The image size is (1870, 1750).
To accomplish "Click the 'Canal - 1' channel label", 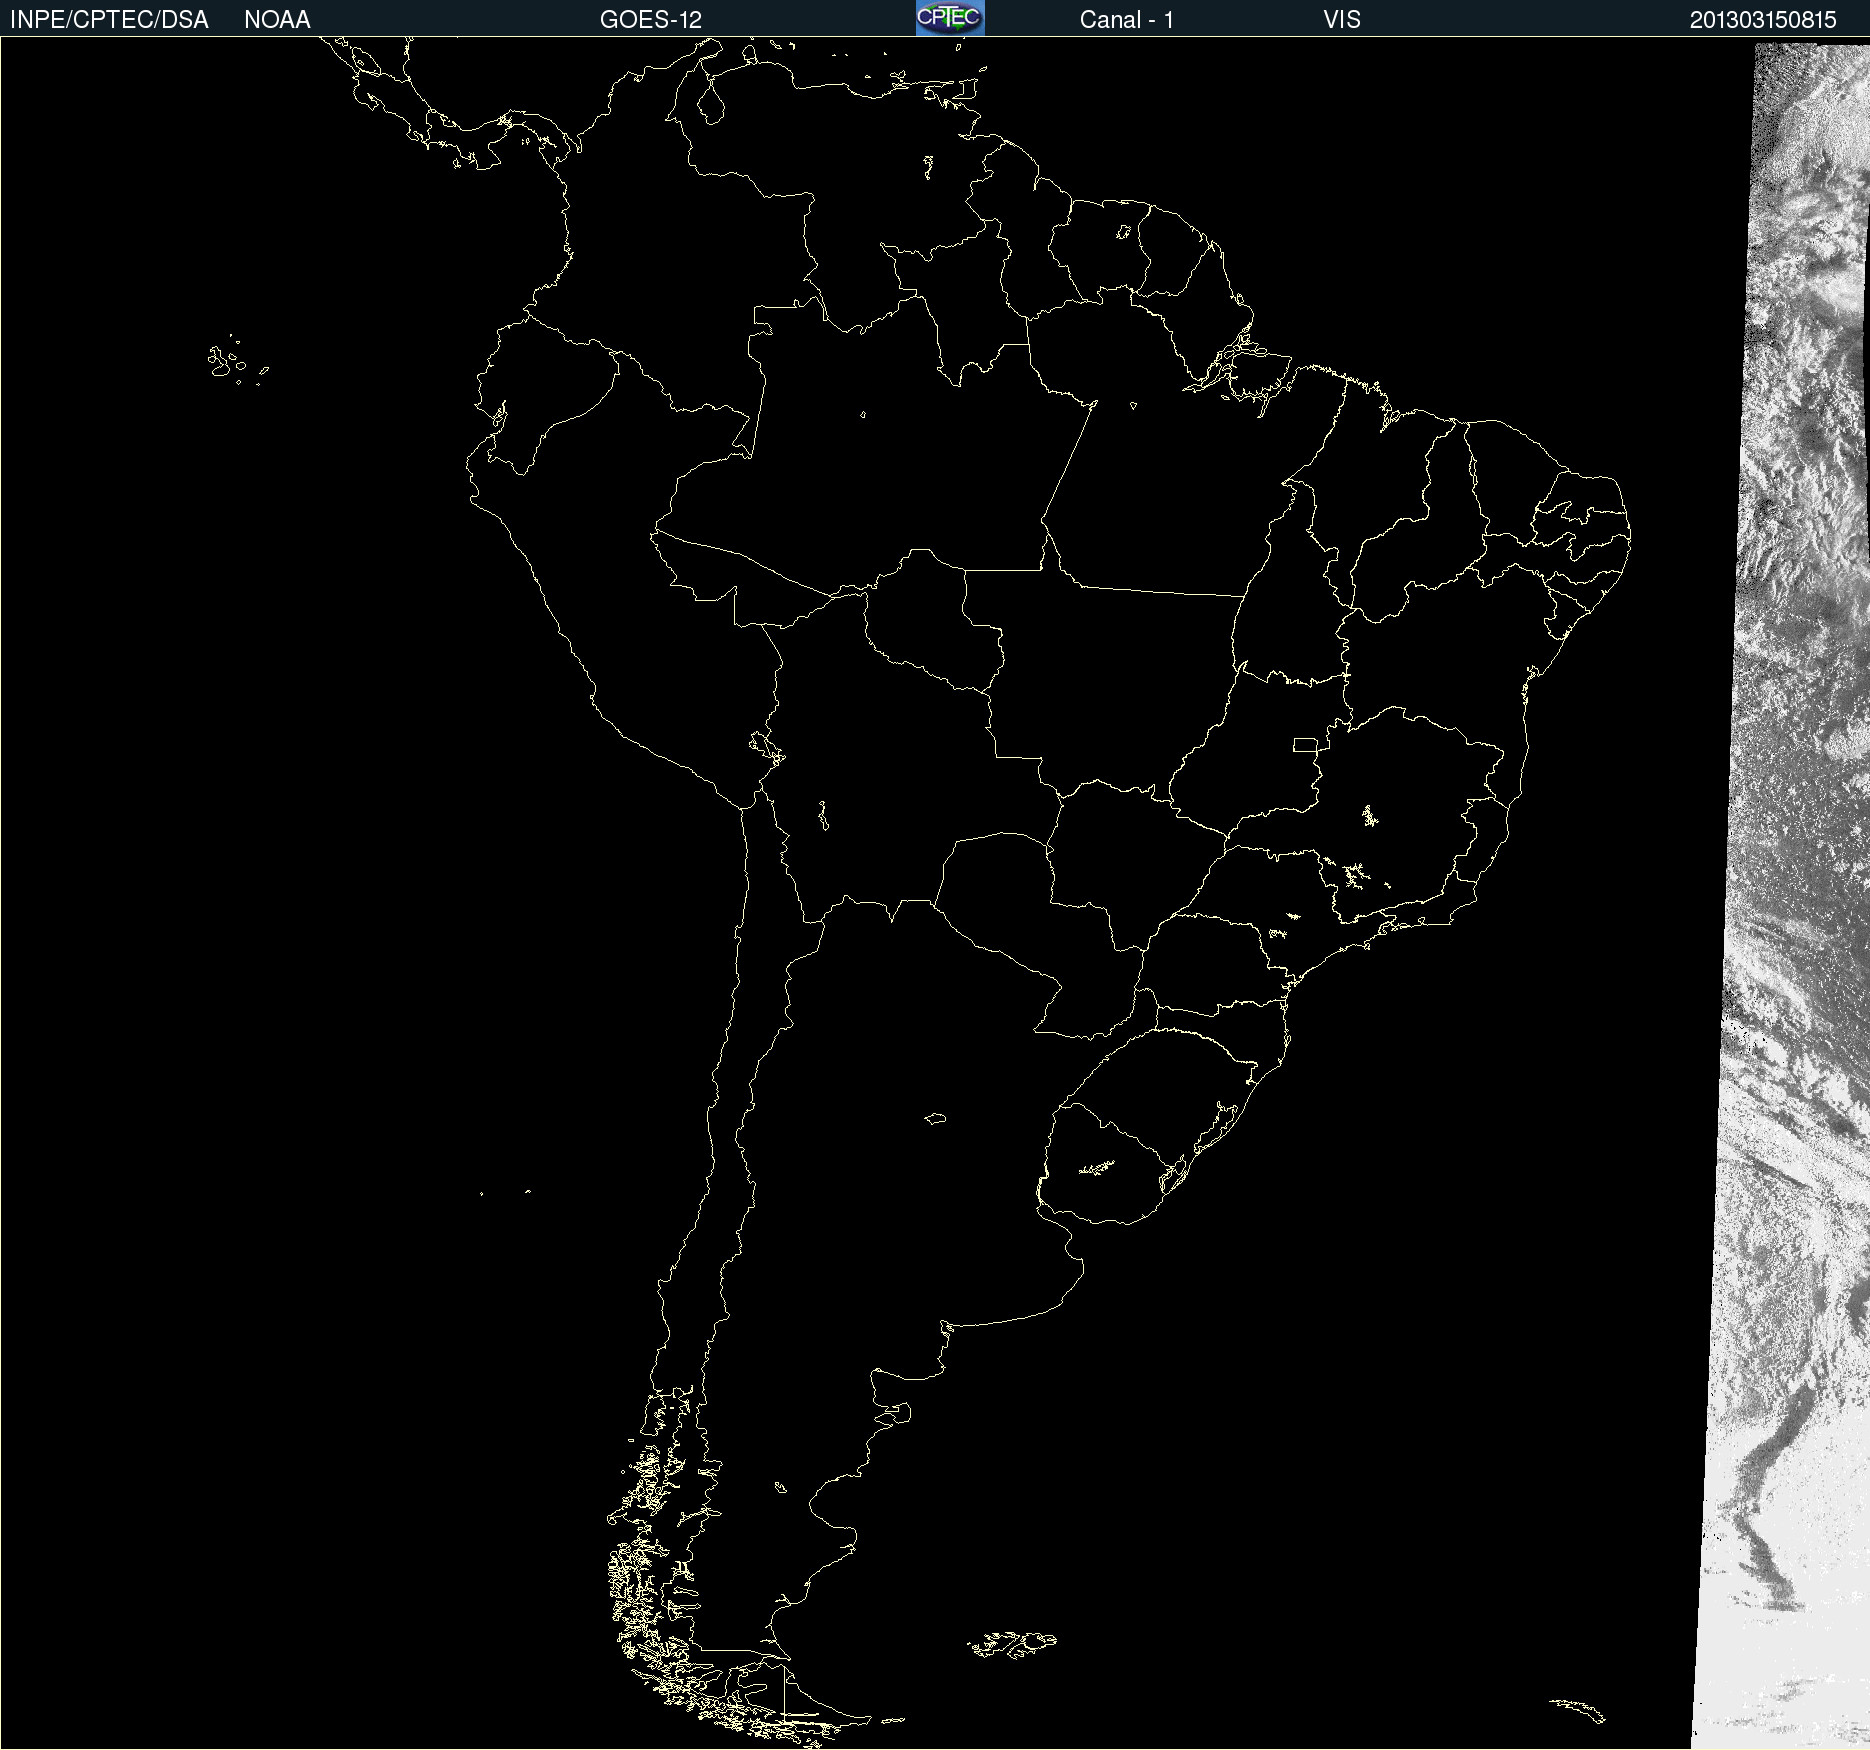I will pyautogui.click(x=1127, y=20).
